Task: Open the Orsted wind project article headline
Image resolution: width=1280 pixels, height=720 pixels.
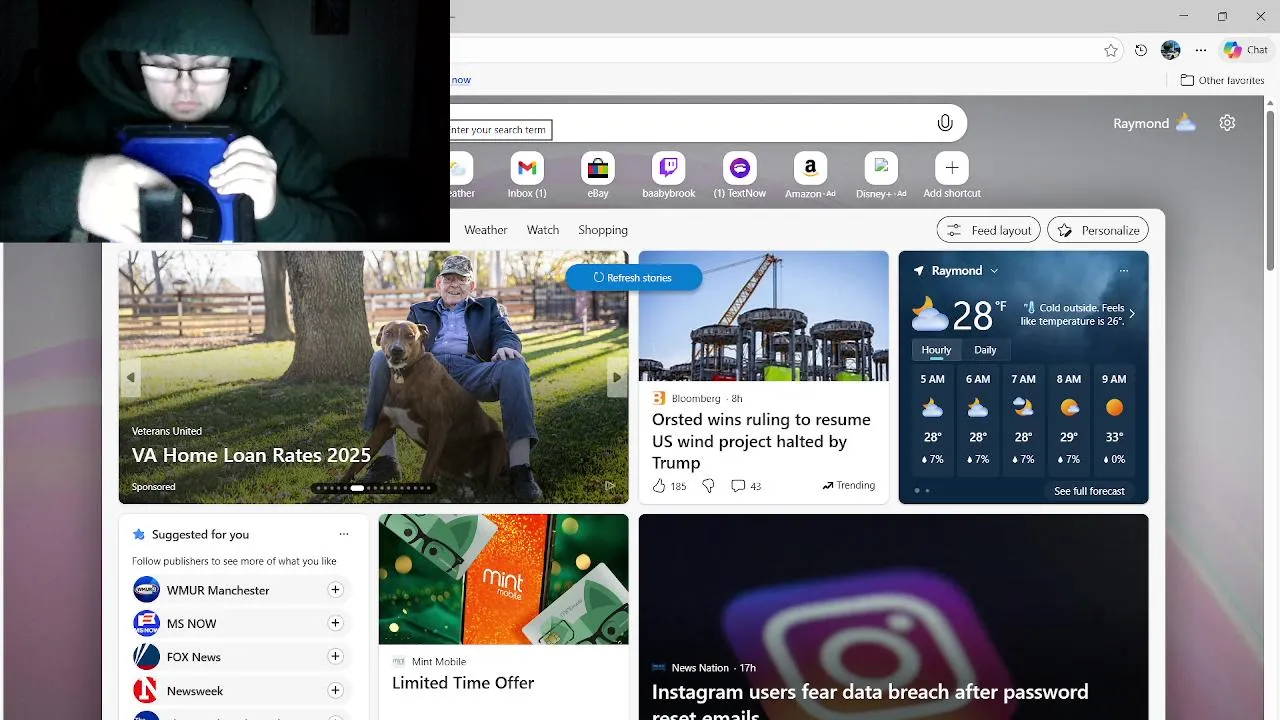Action: tap(762, 441)
